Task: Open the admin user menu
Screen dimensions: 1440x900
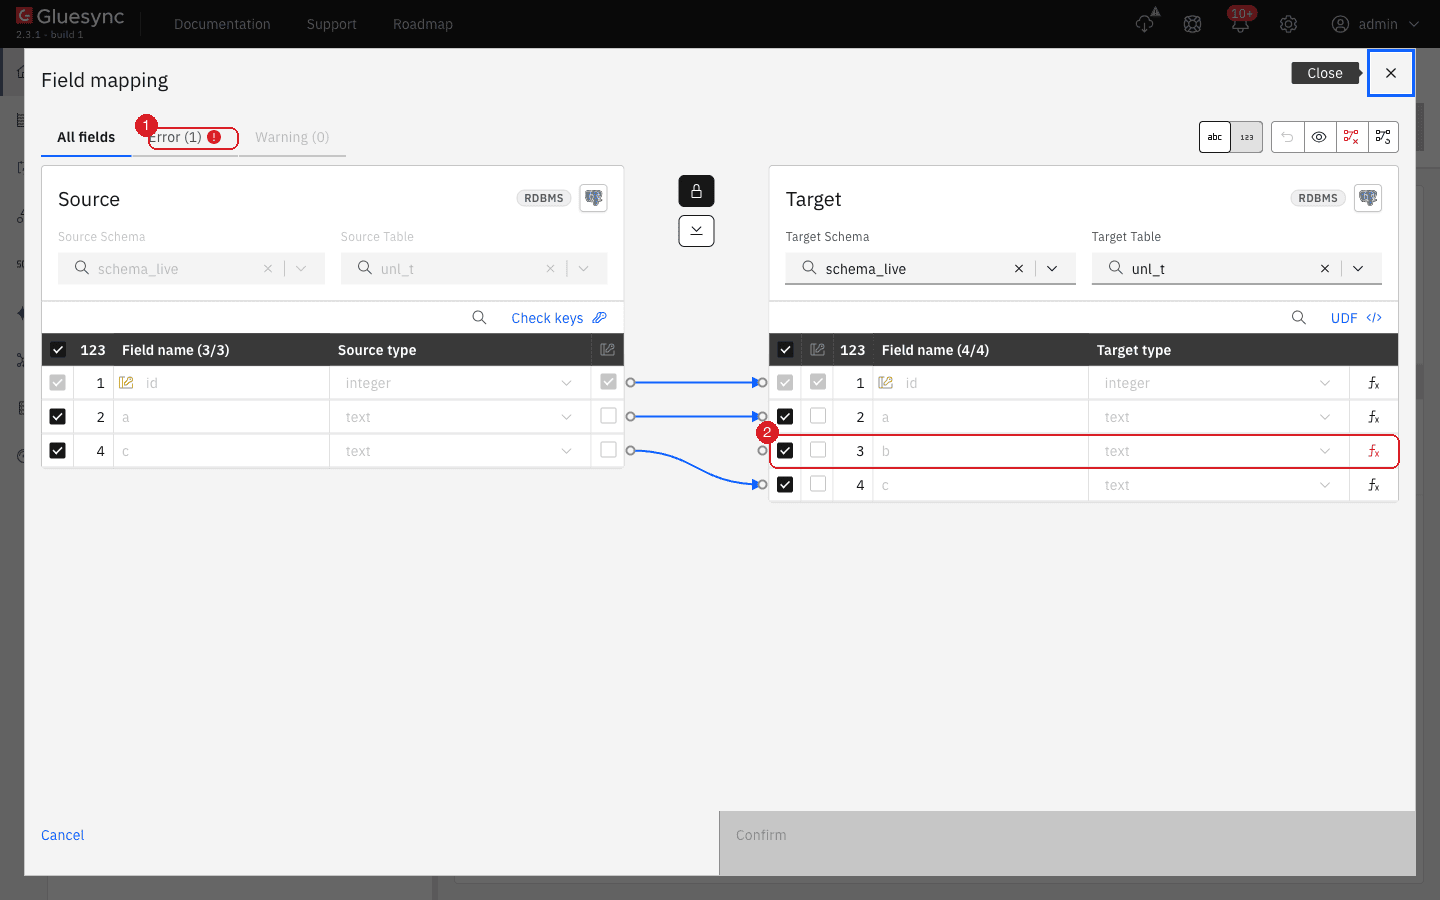Action: (1376, 24)
